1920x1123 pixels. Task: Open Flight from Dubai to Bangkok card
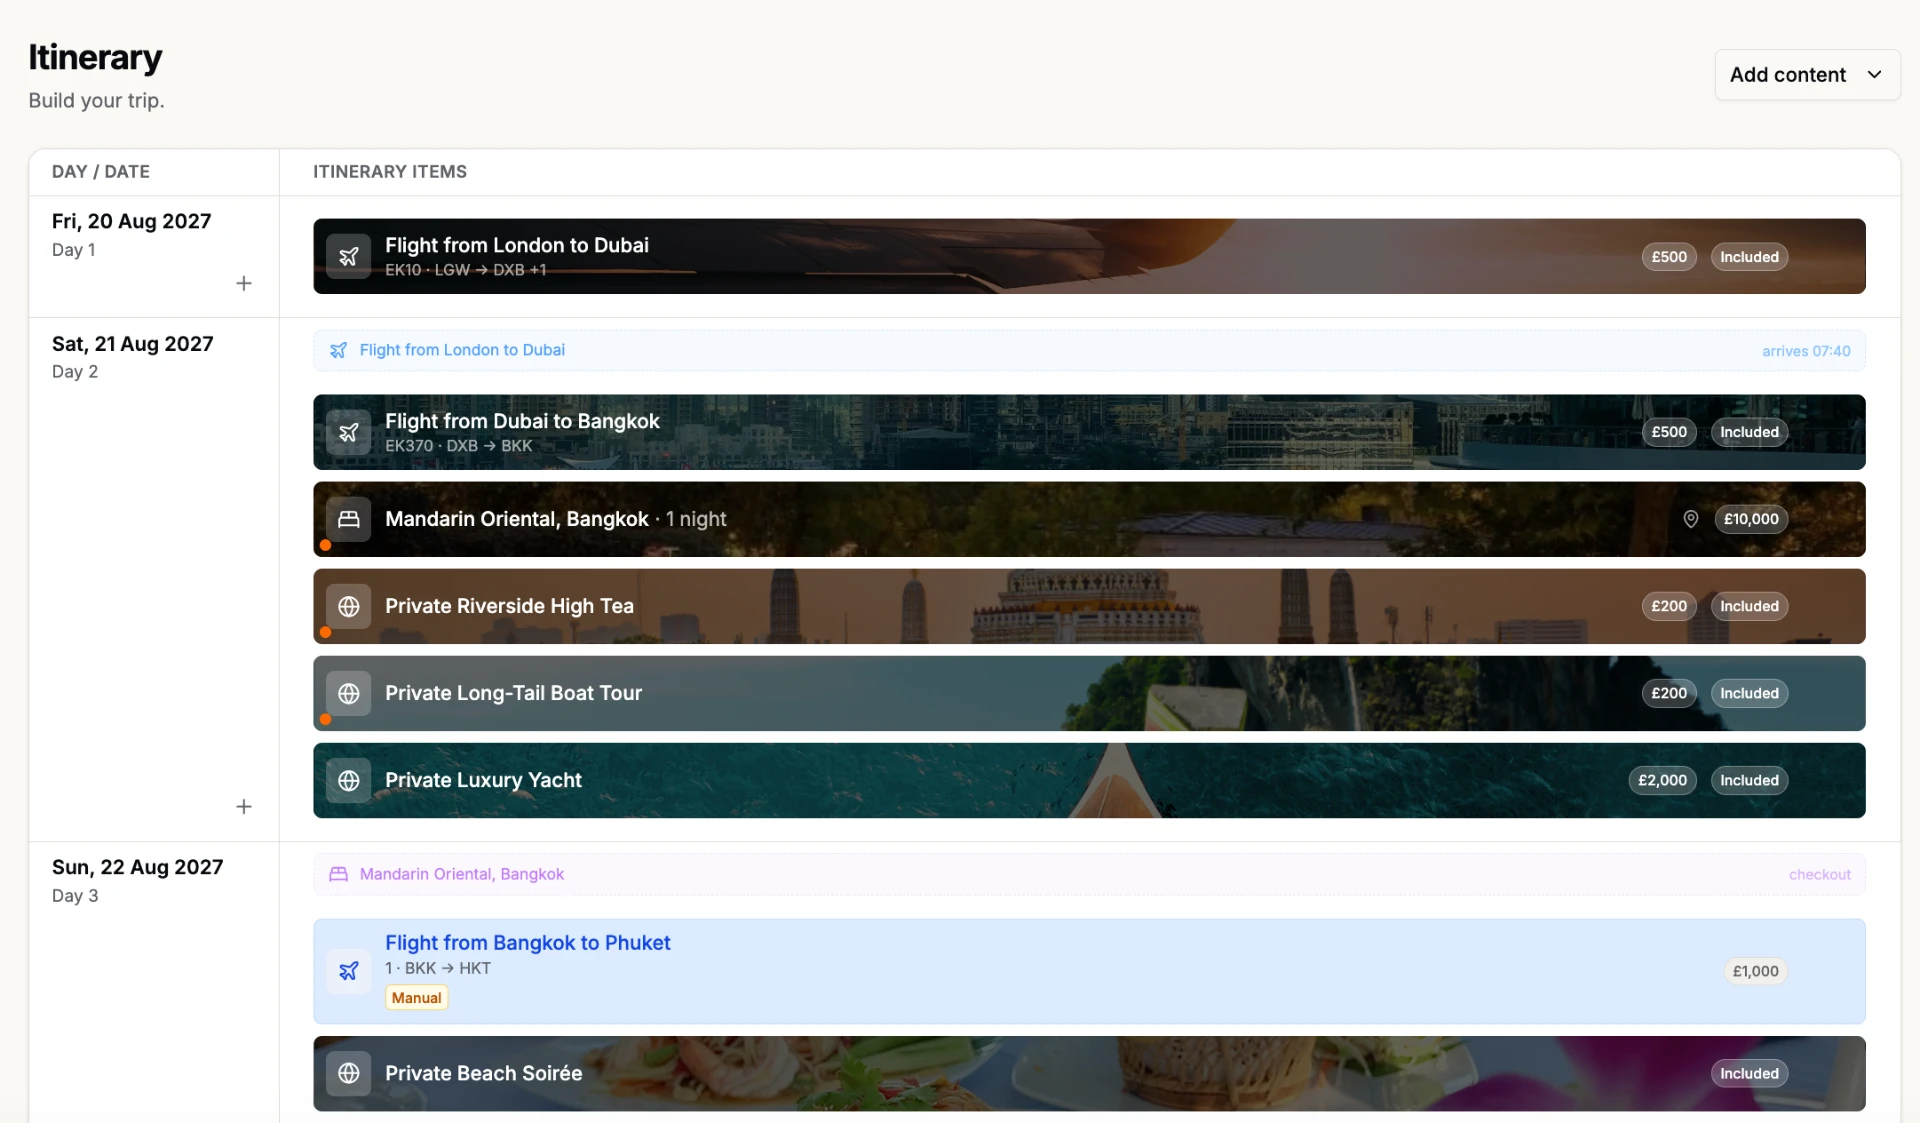click(1089, 432)
